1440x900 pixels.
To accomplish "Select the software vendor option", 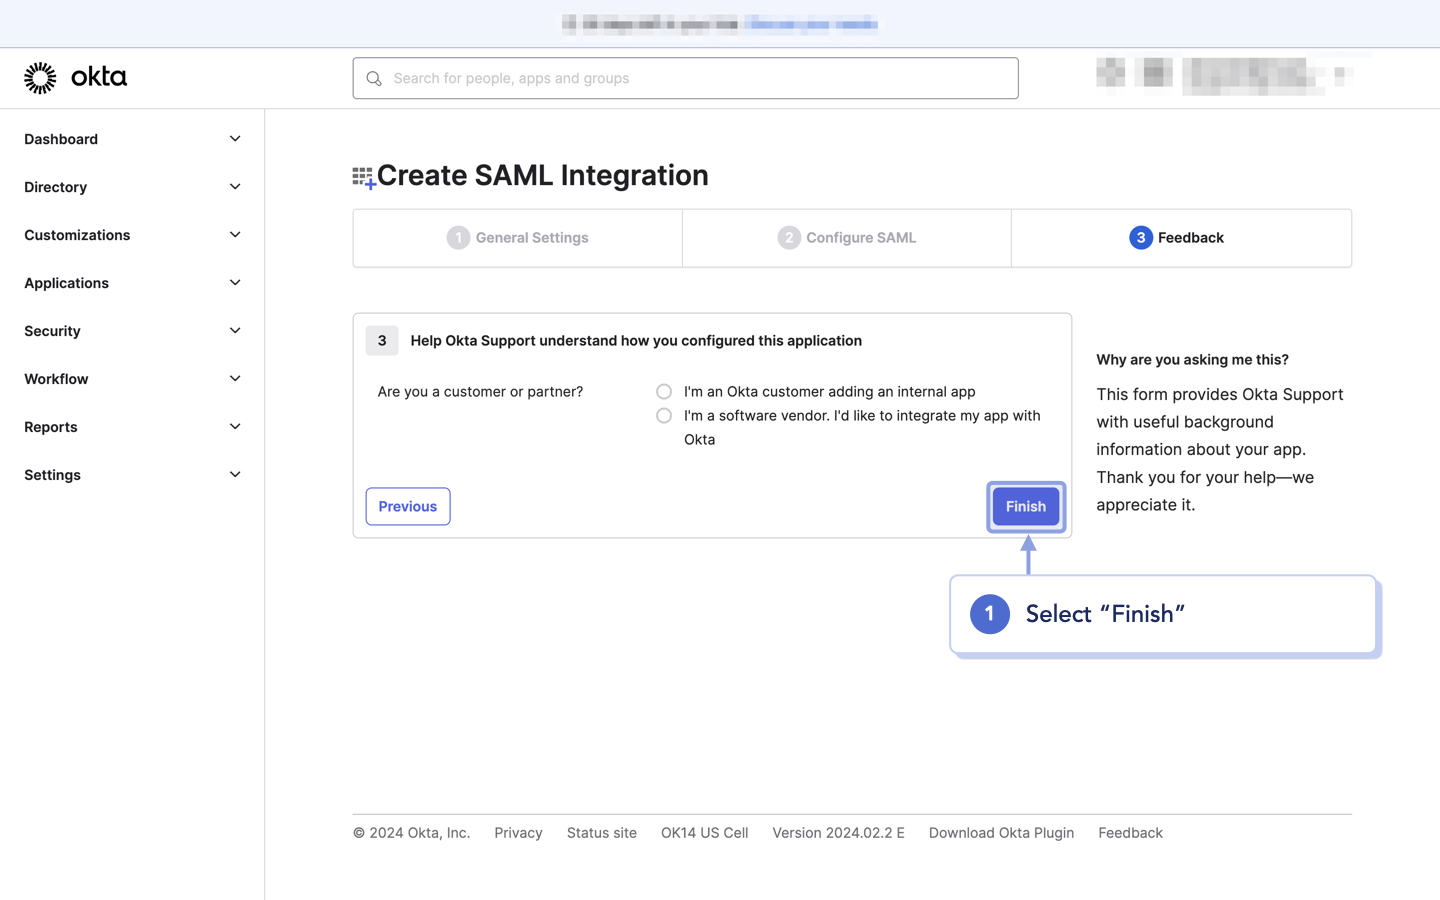I will click(663, 415).
